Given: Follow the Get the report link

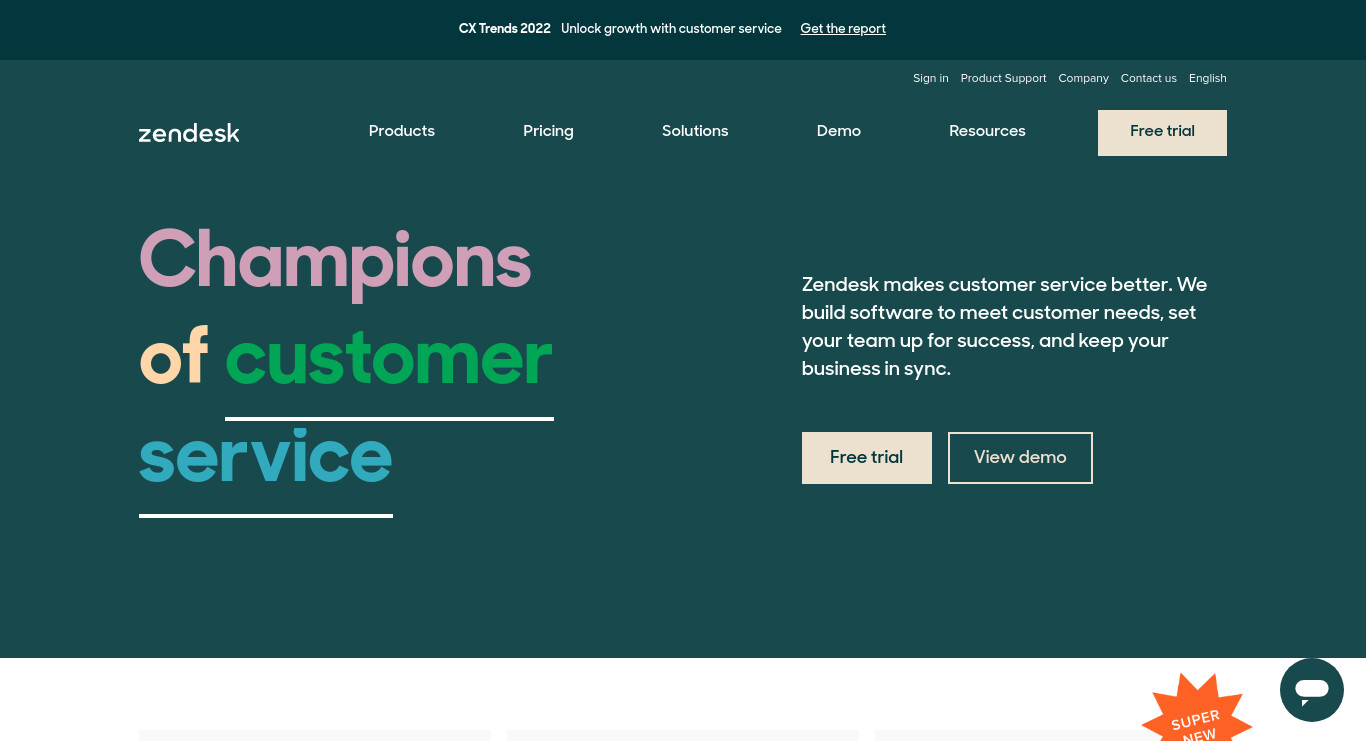Looking at the screenshot, I should pos(843,29).
